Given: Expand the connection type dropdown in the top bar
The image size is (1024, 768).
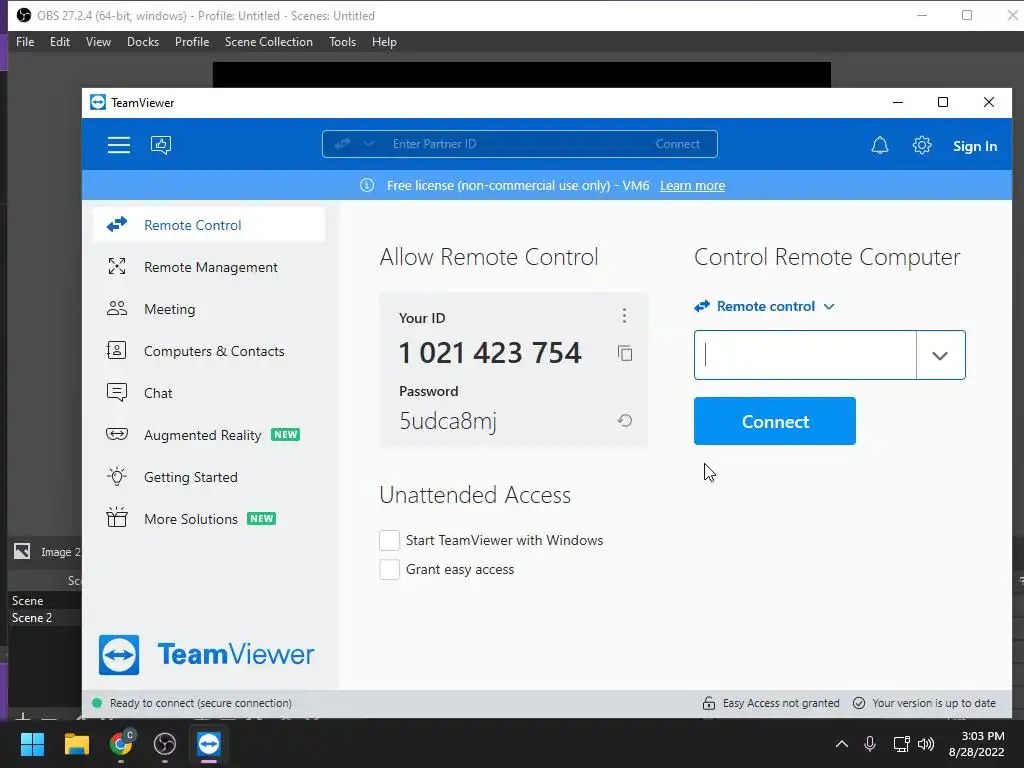Looking at the screenshot, I should tap(368, 144).
